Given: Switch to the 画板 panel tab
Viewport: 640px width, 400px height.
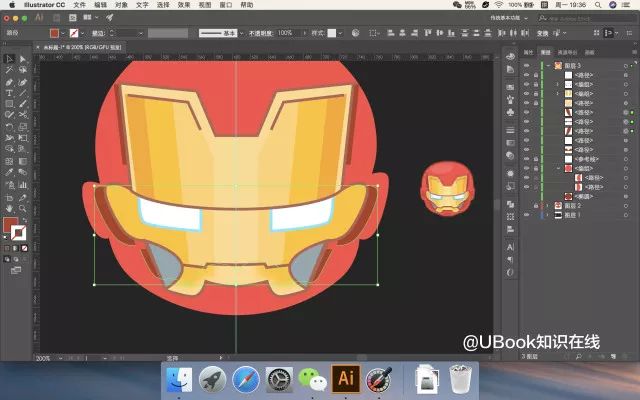Looking at the screenshot, I should [589, 52].
